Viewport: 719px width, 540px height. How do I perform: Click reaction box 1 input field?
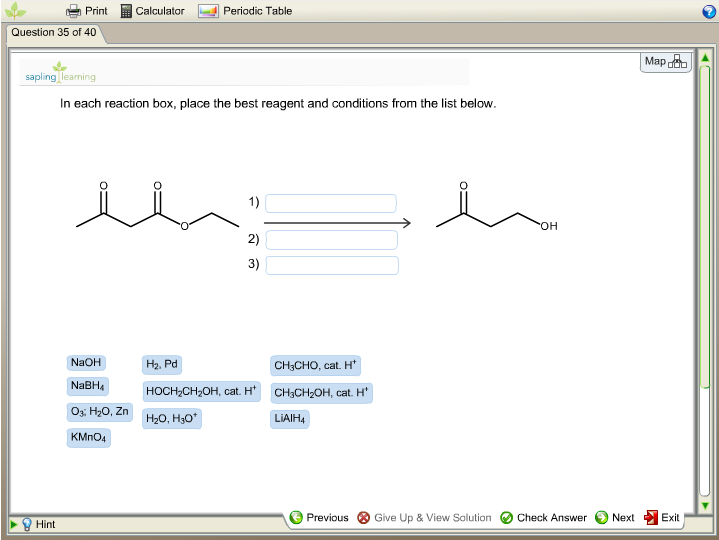(331, 204)
